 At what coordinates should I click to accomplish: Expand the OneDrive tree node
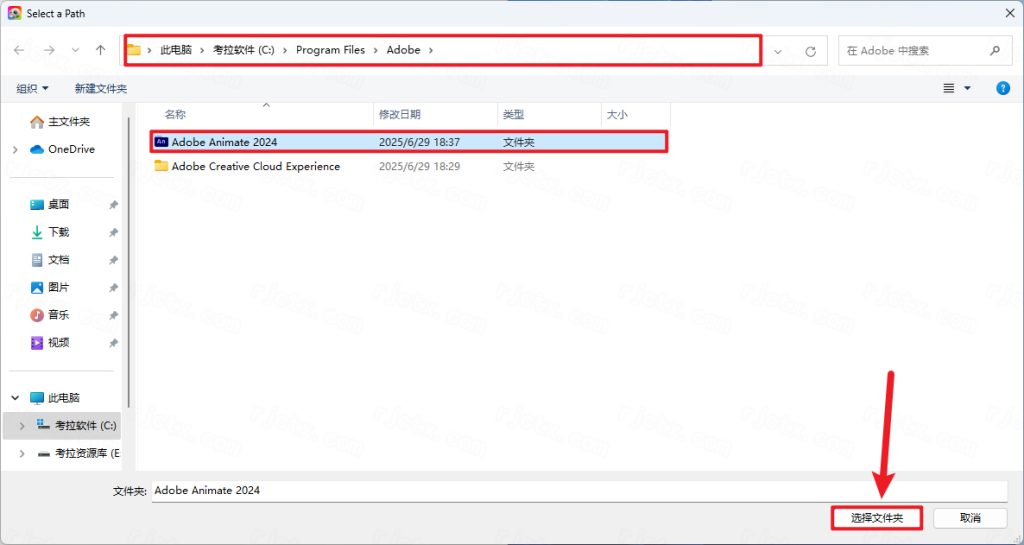pyautogui.click(x=15, y=149)
